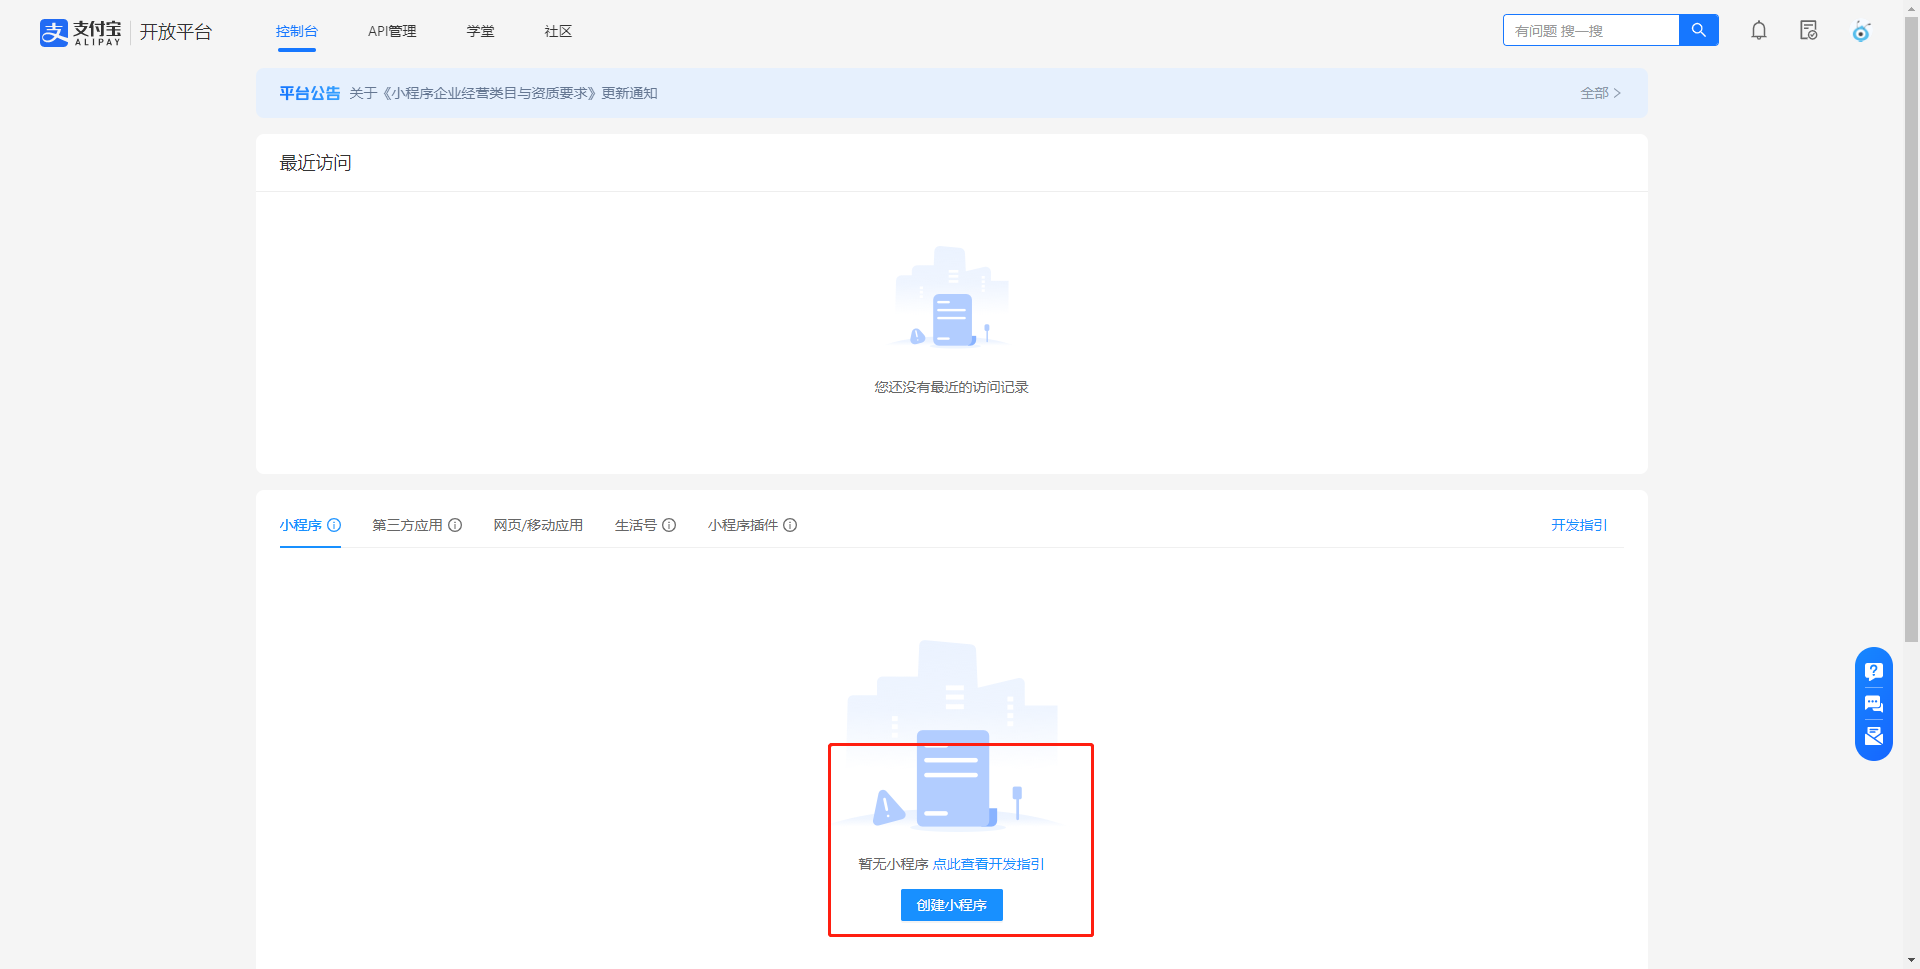Viewport: 1920px width, 969px height.
Task: Expand all announcements via 全部 >
Action: 1600,93
